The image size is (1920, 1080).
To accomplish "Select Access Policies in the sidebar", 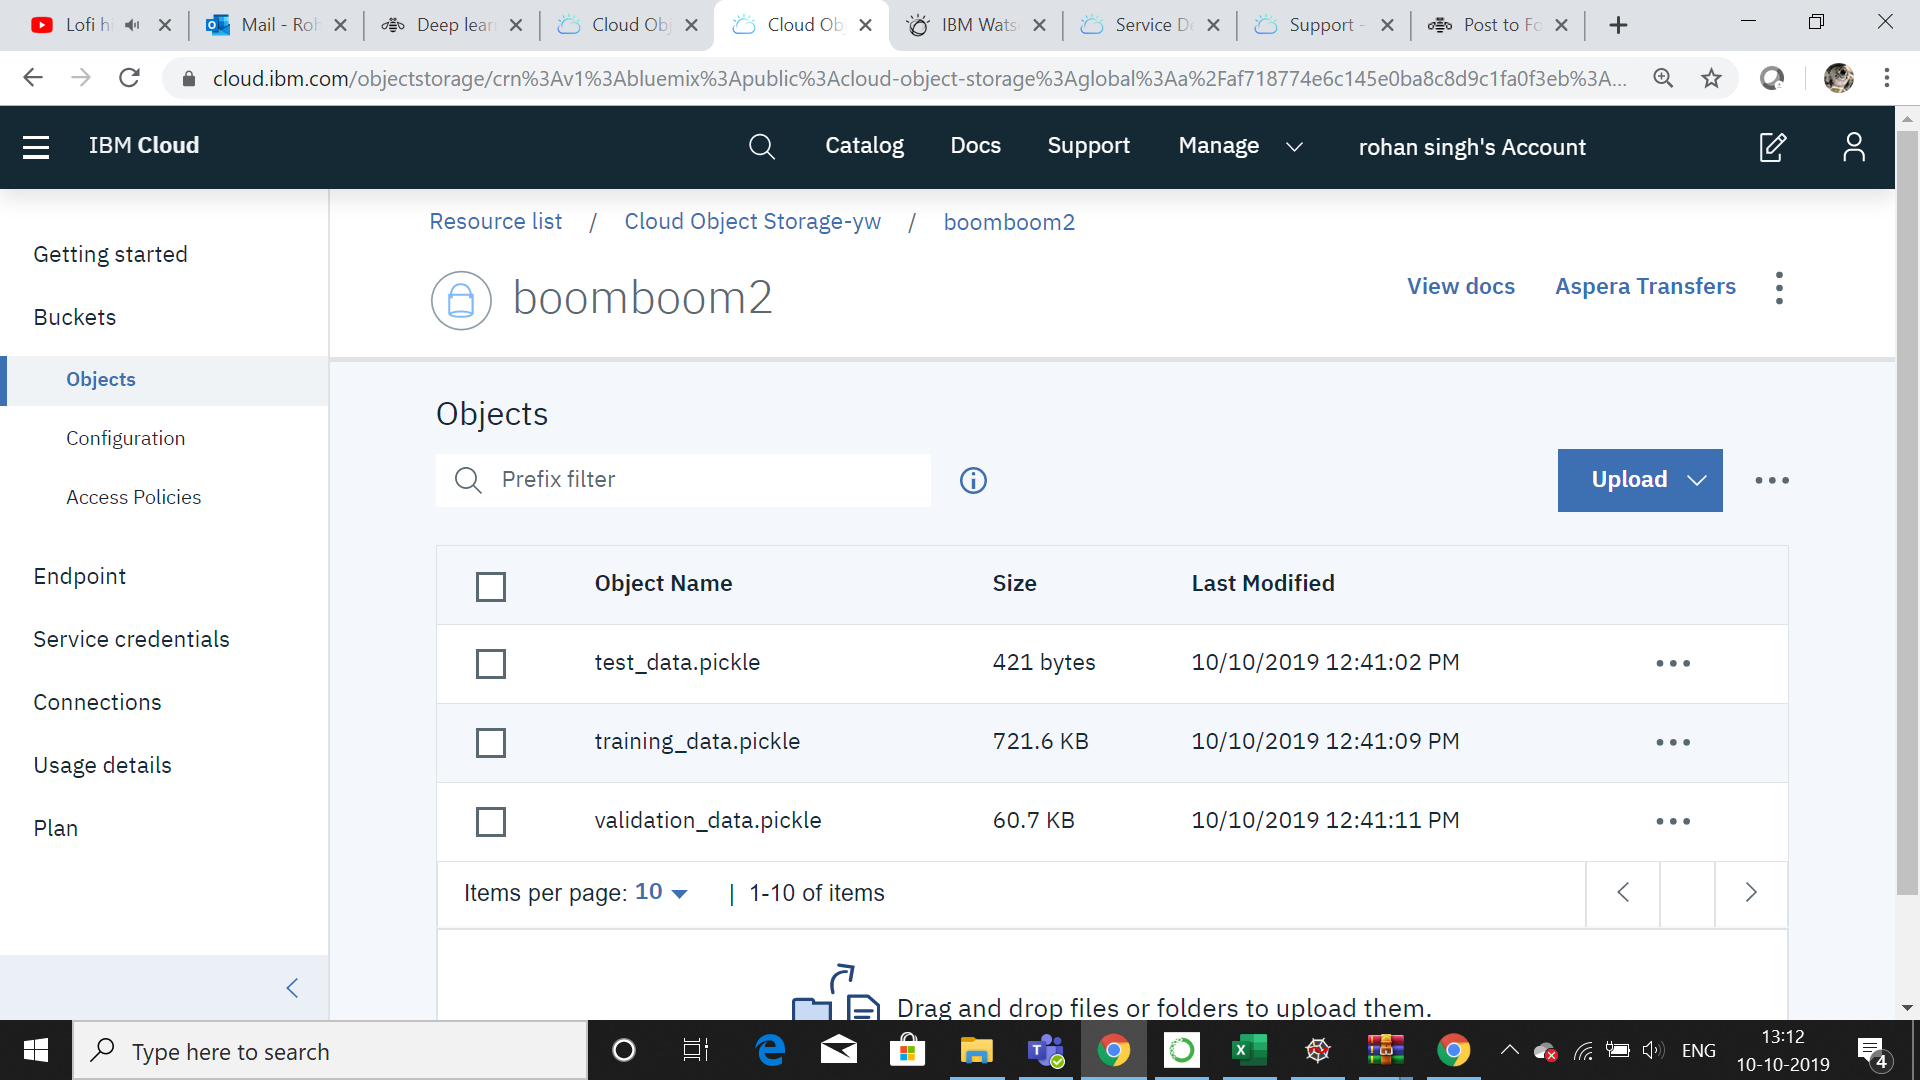I will coord(133,498).
